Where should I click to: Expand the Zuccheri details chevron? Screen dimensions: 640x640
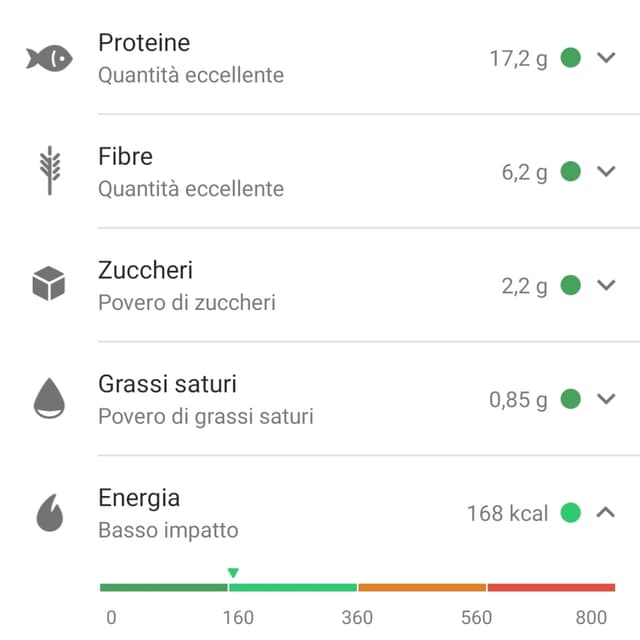tap(606, 284)
